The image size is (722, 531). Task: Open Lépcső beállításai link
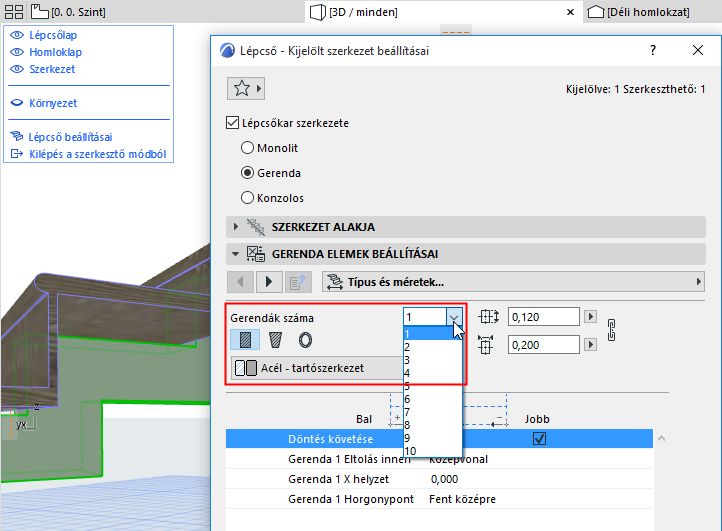tap(70, 137)
